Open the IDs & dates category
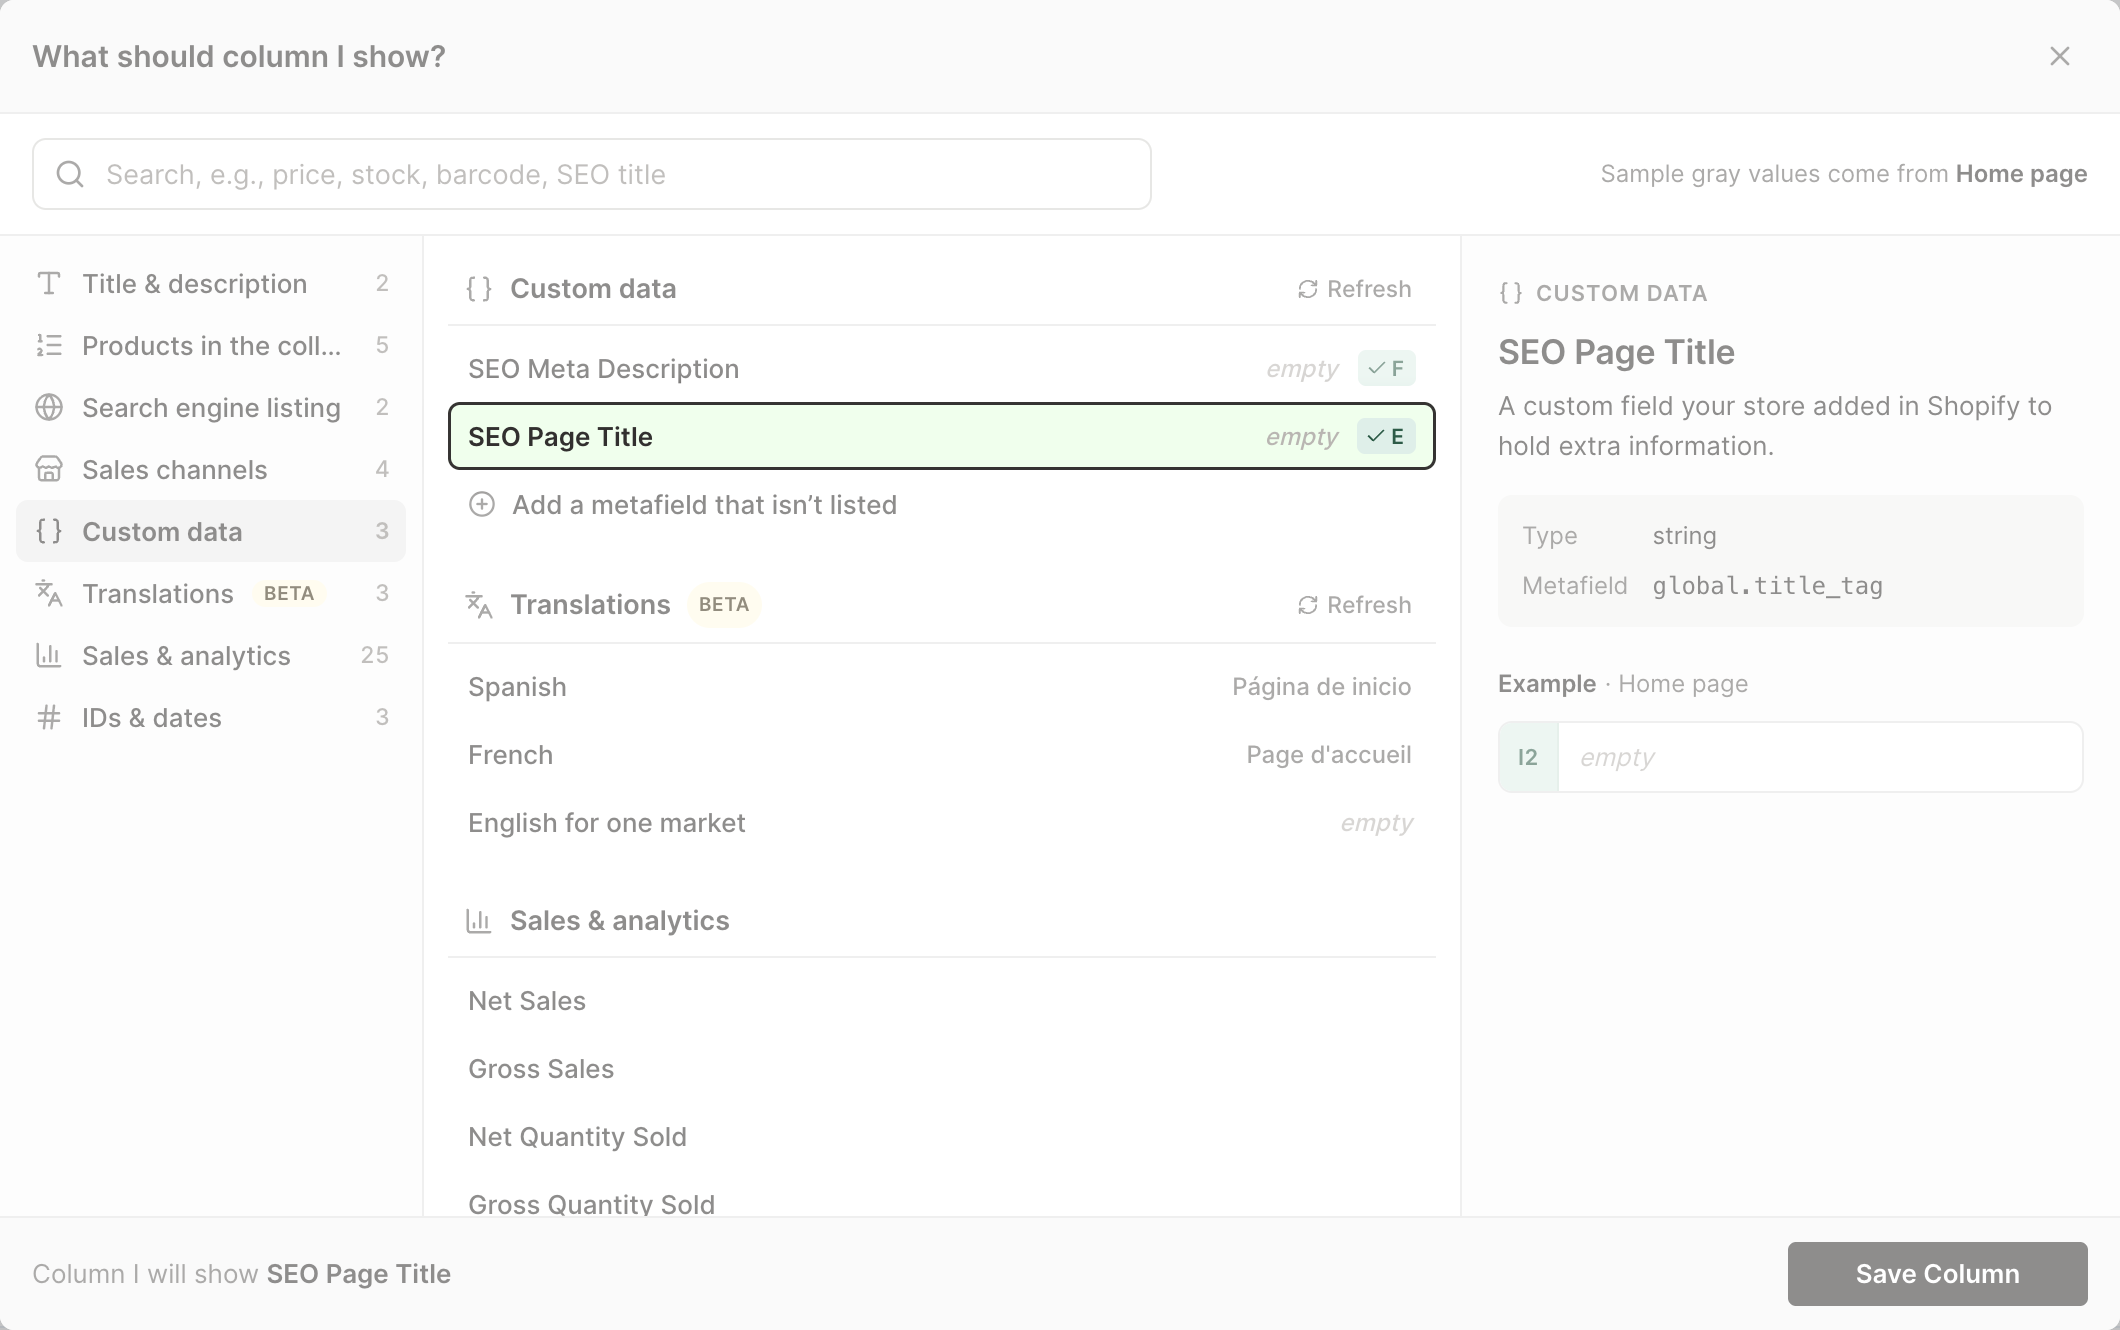This screenshot has width=2120, height=1330. [211, 718]
